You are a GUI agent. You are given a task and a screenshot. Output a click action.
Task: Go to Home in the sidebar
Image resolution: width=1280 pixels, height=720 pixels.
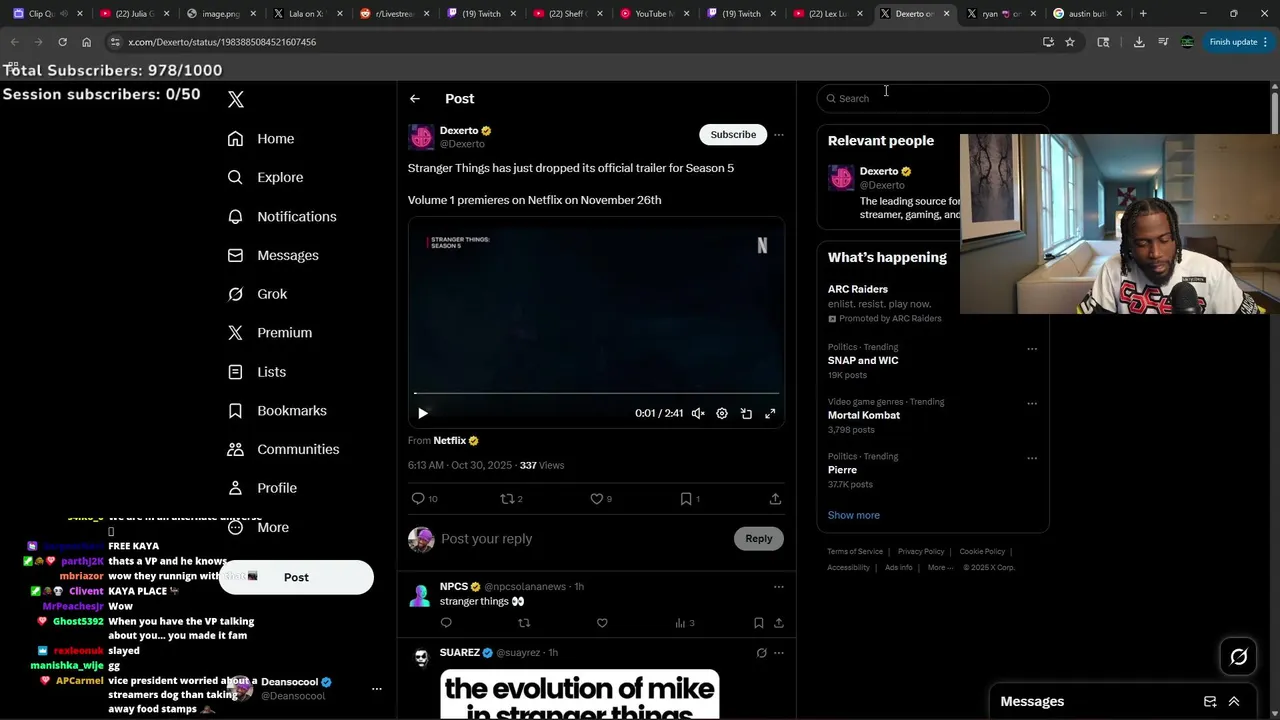(x=261, y=139)
